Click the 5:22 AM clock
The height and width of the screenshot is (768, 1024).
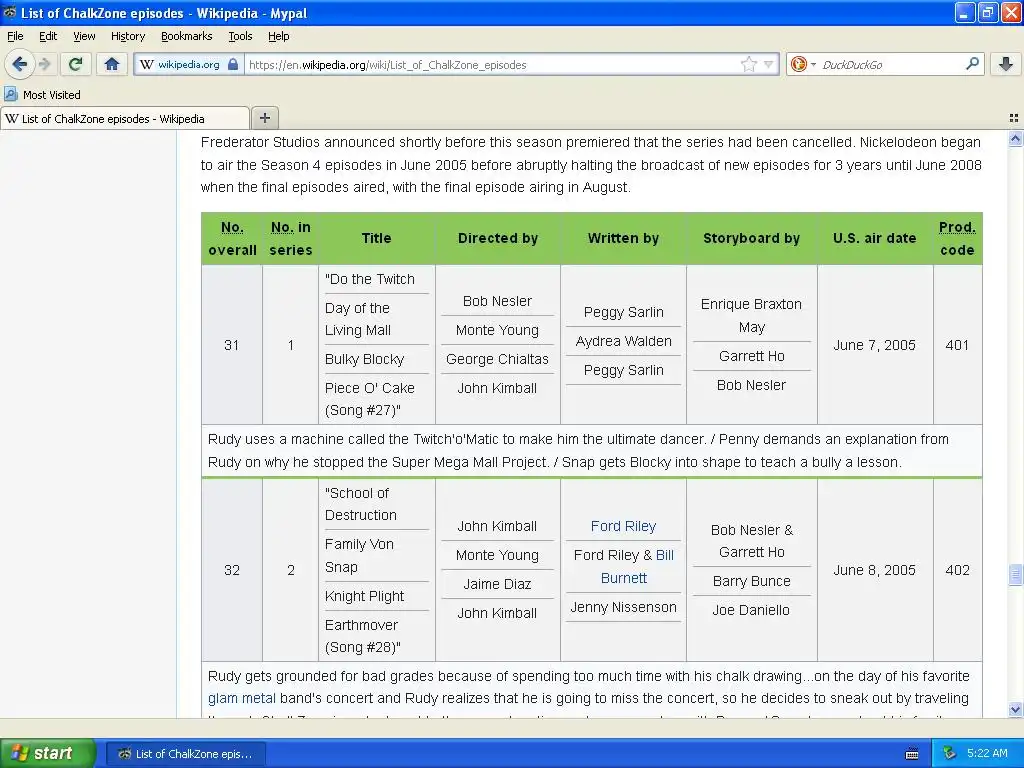click(x=987, y=753)
